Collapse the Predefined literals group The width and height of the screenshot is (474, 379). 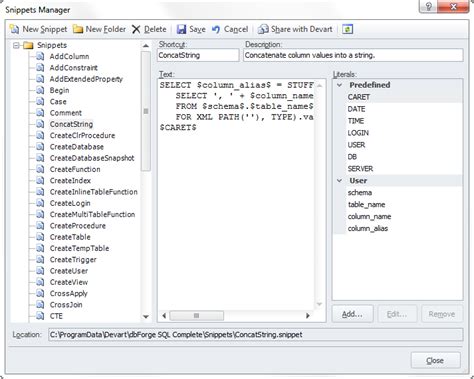pos(339,85)
